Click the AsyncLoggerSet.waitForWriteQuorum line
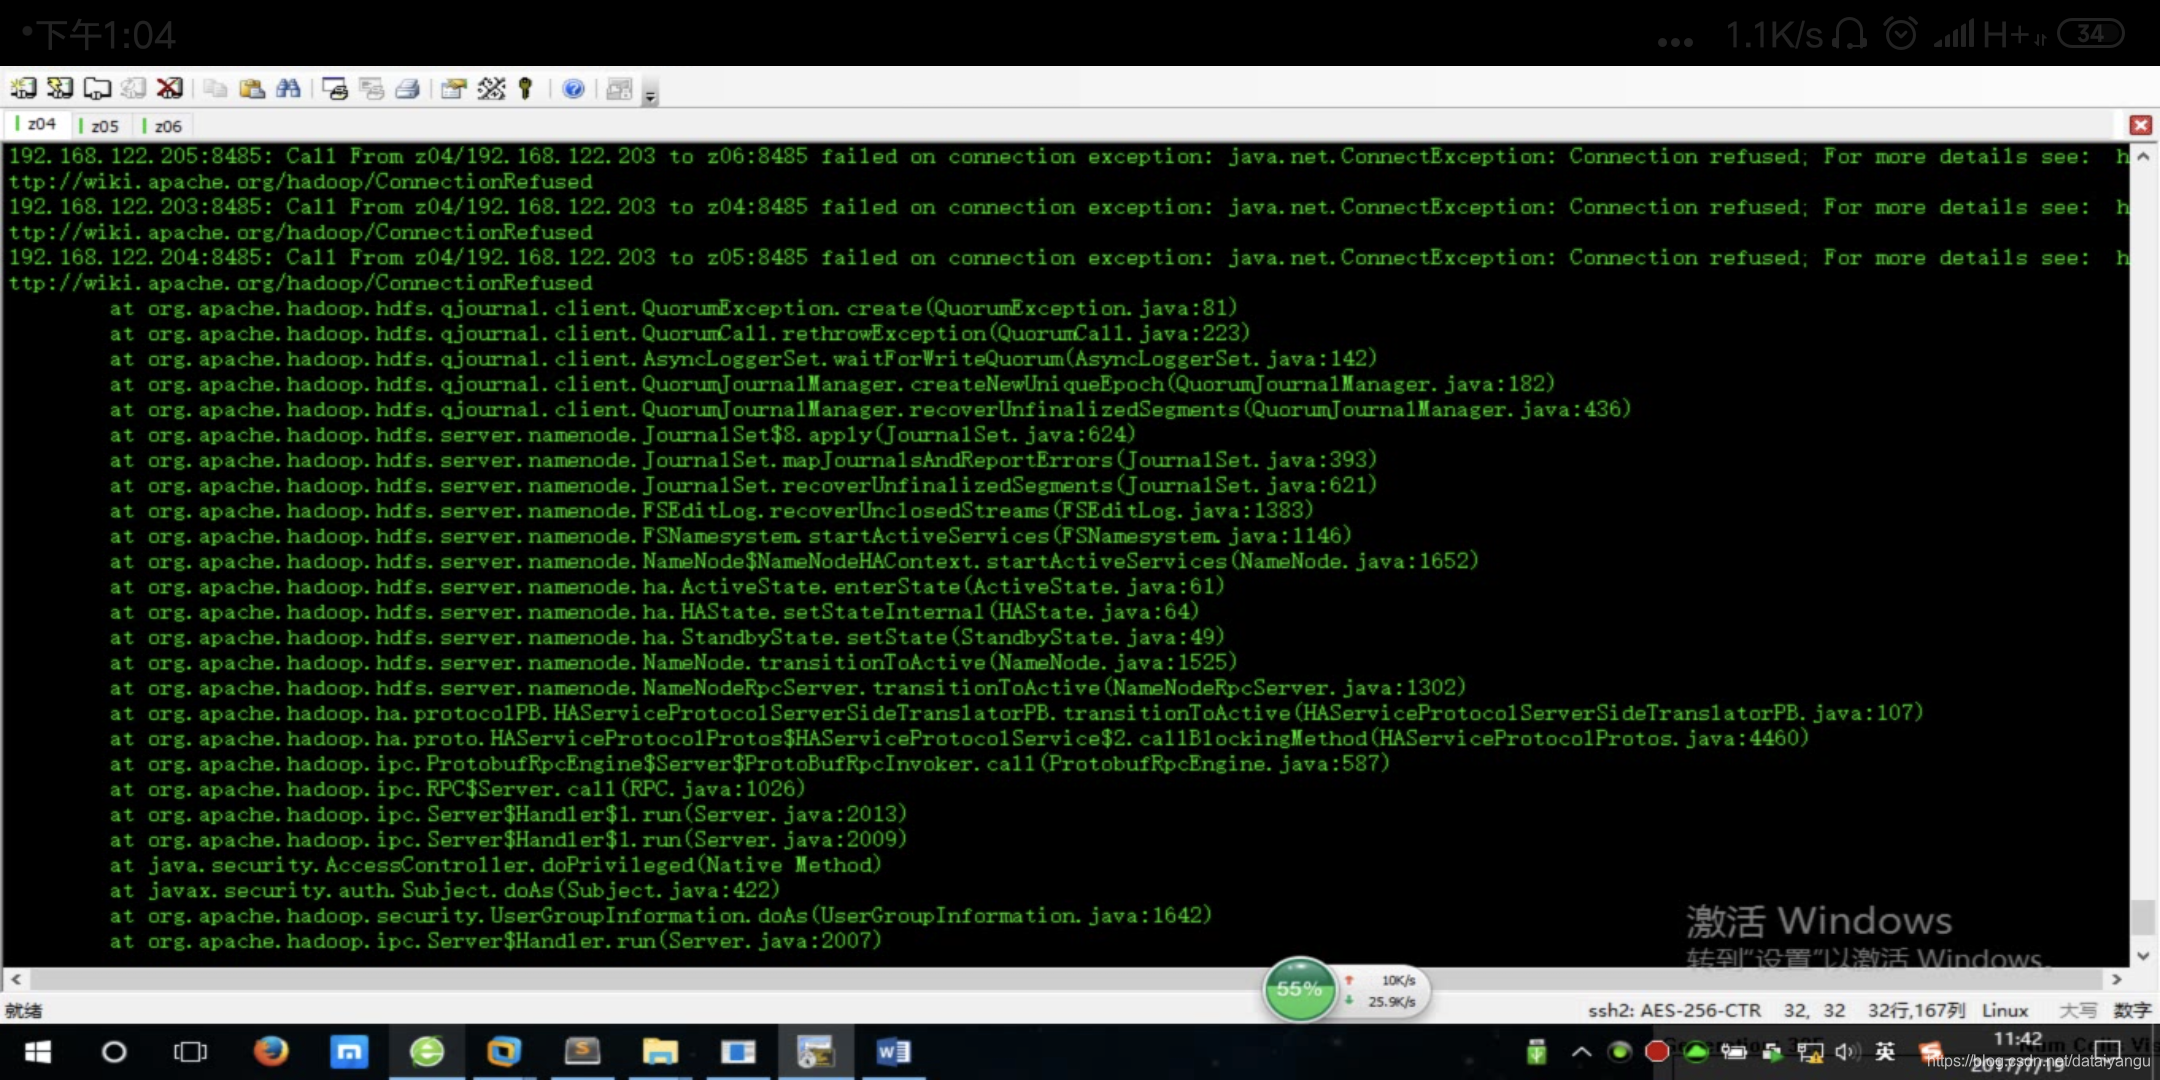The height and width of the screenshot is (1080, 2160). 744,358
